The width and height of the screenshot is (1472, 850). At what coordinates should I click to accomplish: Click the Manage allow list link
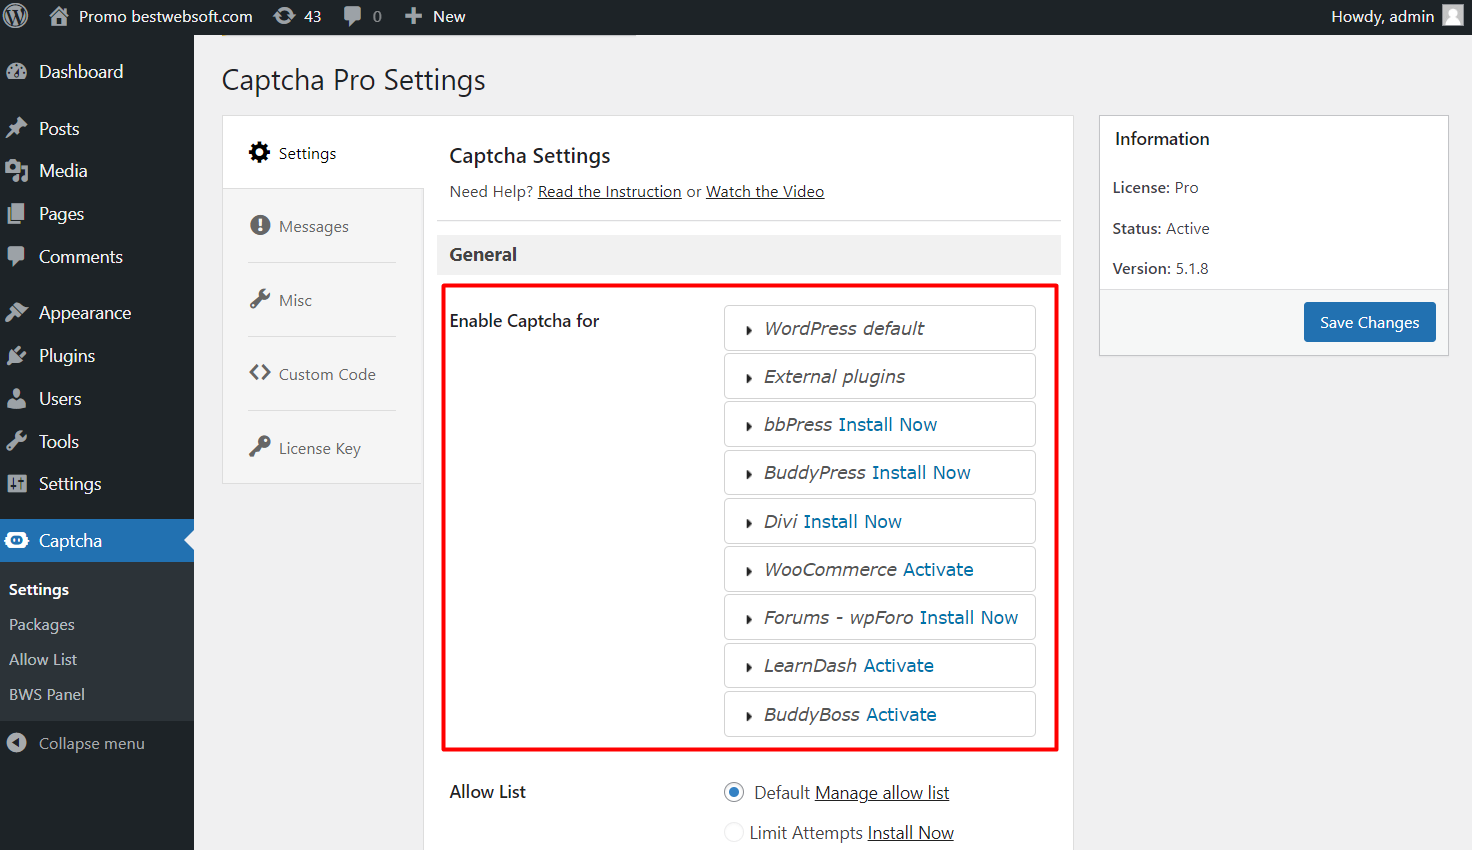pos(882,792)
